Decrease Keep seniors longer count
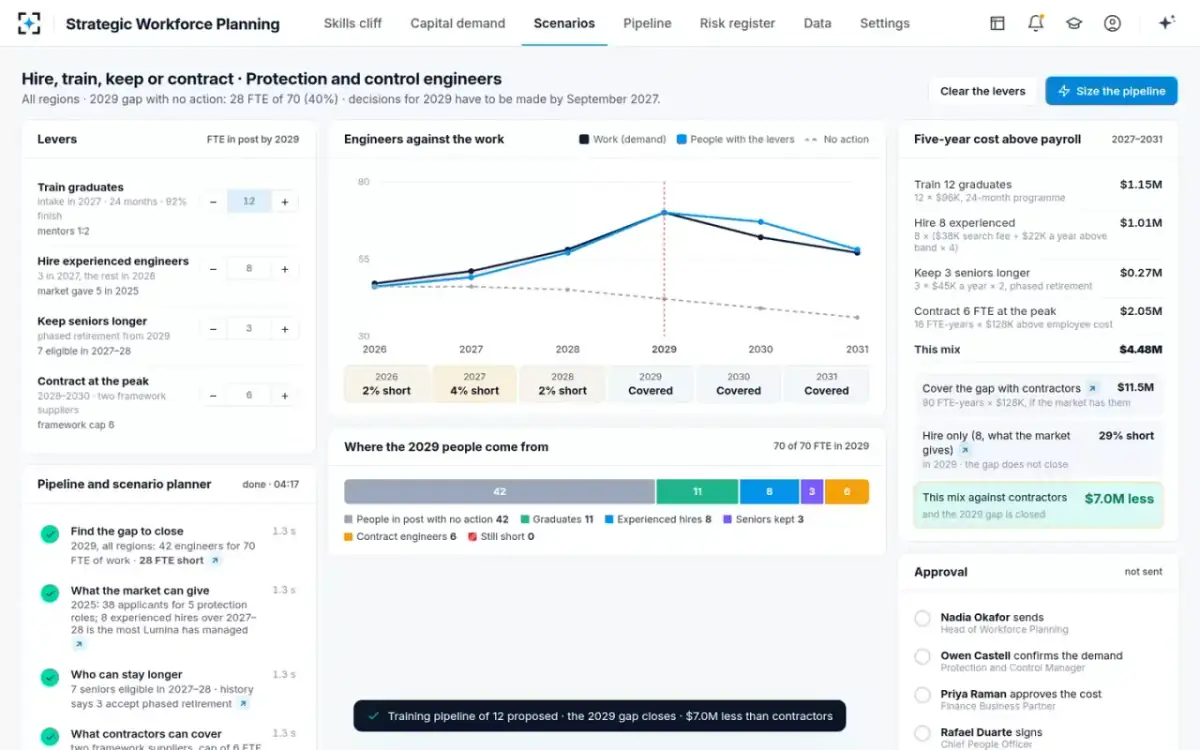 (x=213, y=329)
